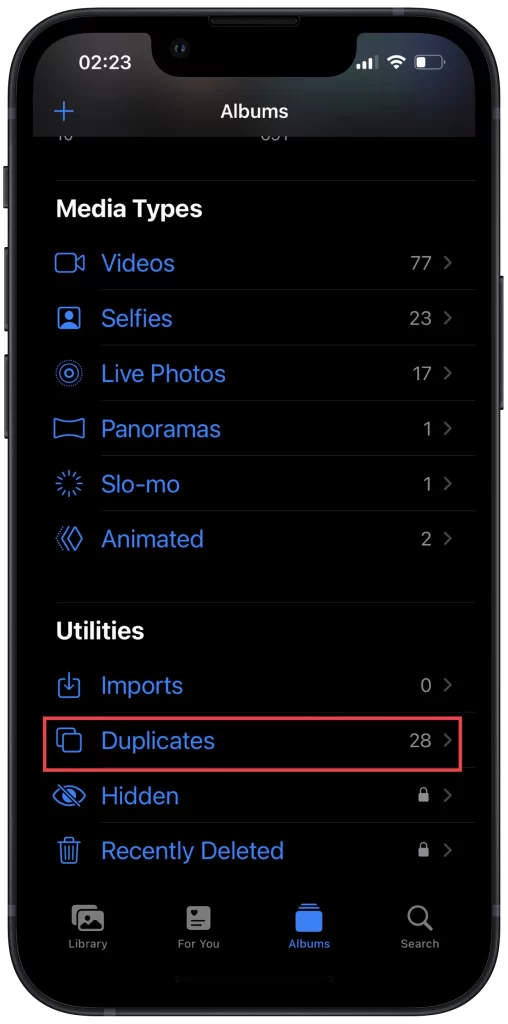Switch to the Library tab
Viewport: 508px width, 1024px height.
click(87, 926)
